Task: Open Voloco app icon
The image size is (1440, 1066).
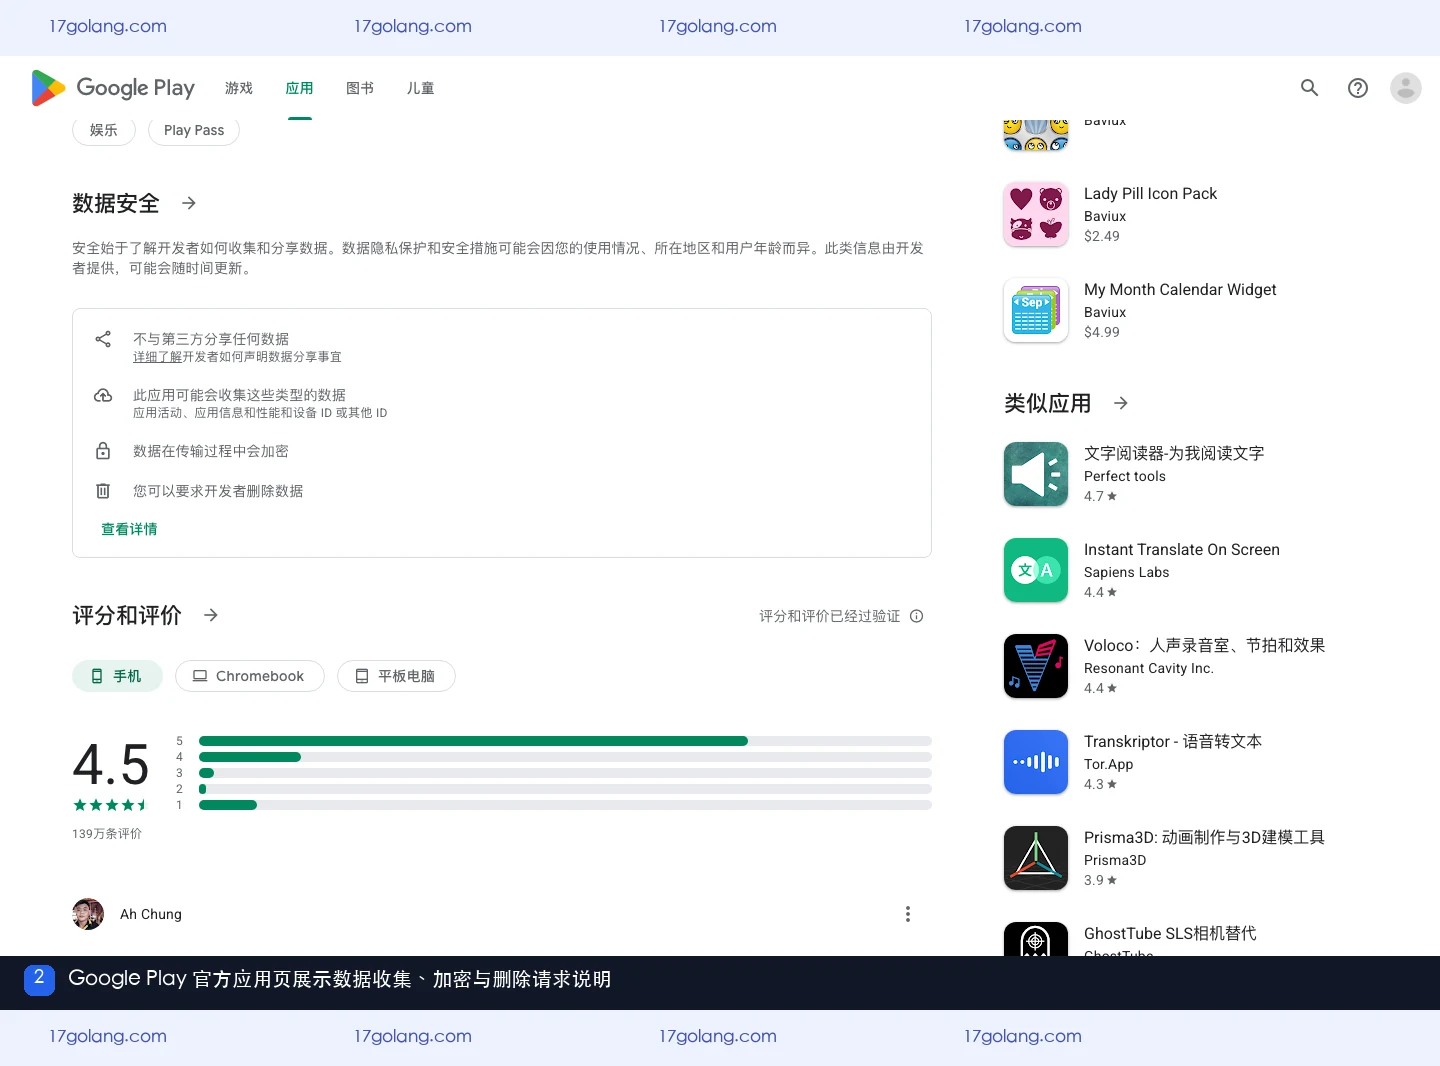Action: tap(1036, 666)
